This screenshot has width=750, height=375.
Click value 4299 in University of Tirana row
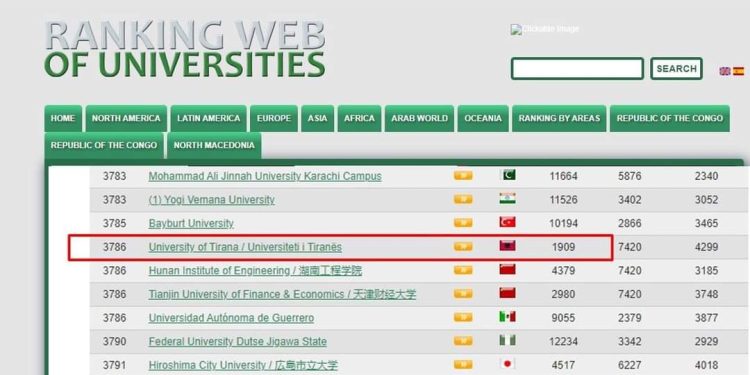click(706, 247)
